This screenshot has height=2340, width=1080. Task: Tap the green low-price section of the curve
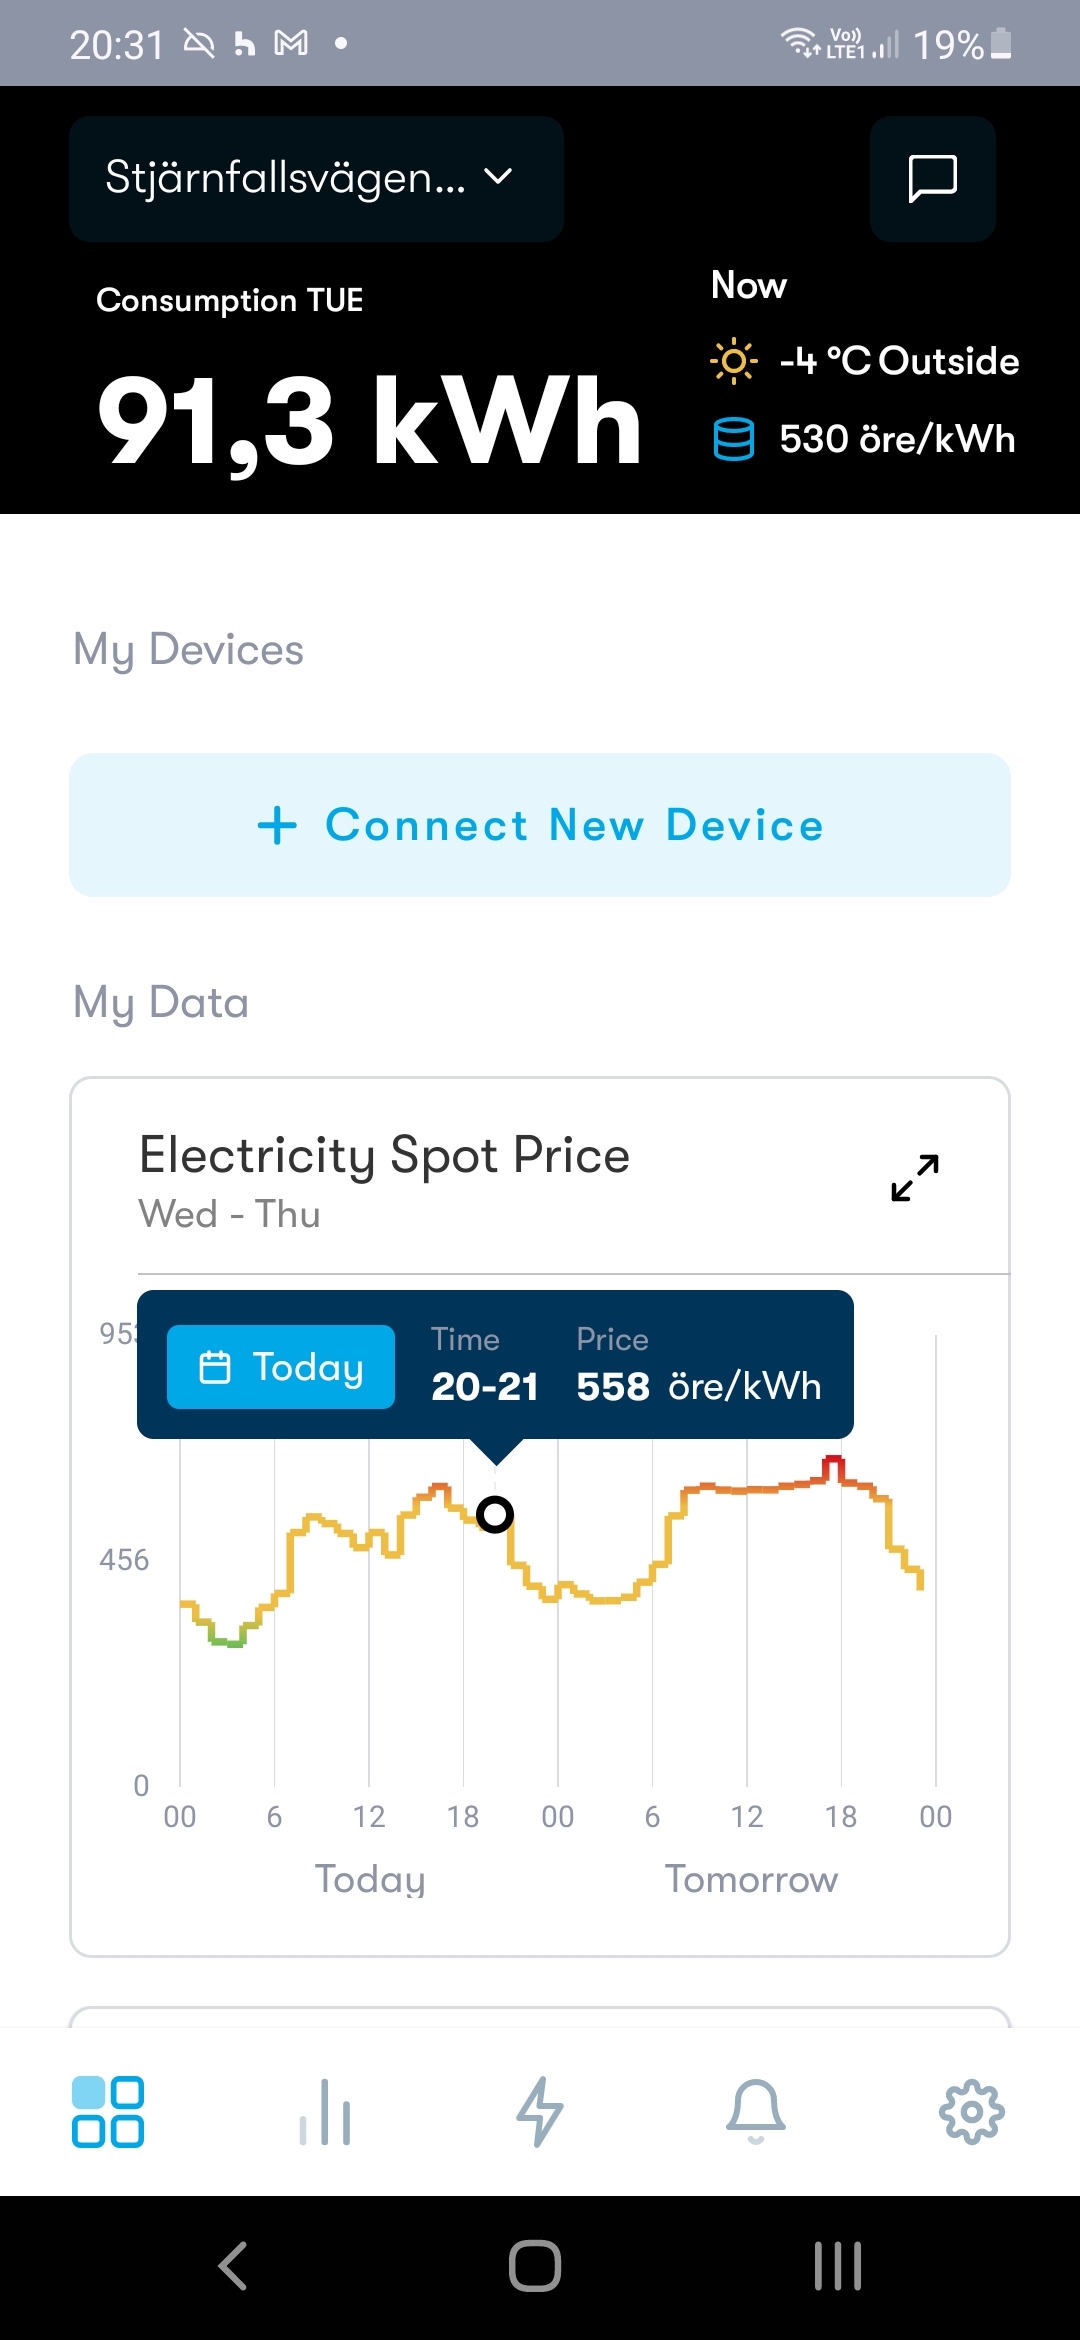228,1641
